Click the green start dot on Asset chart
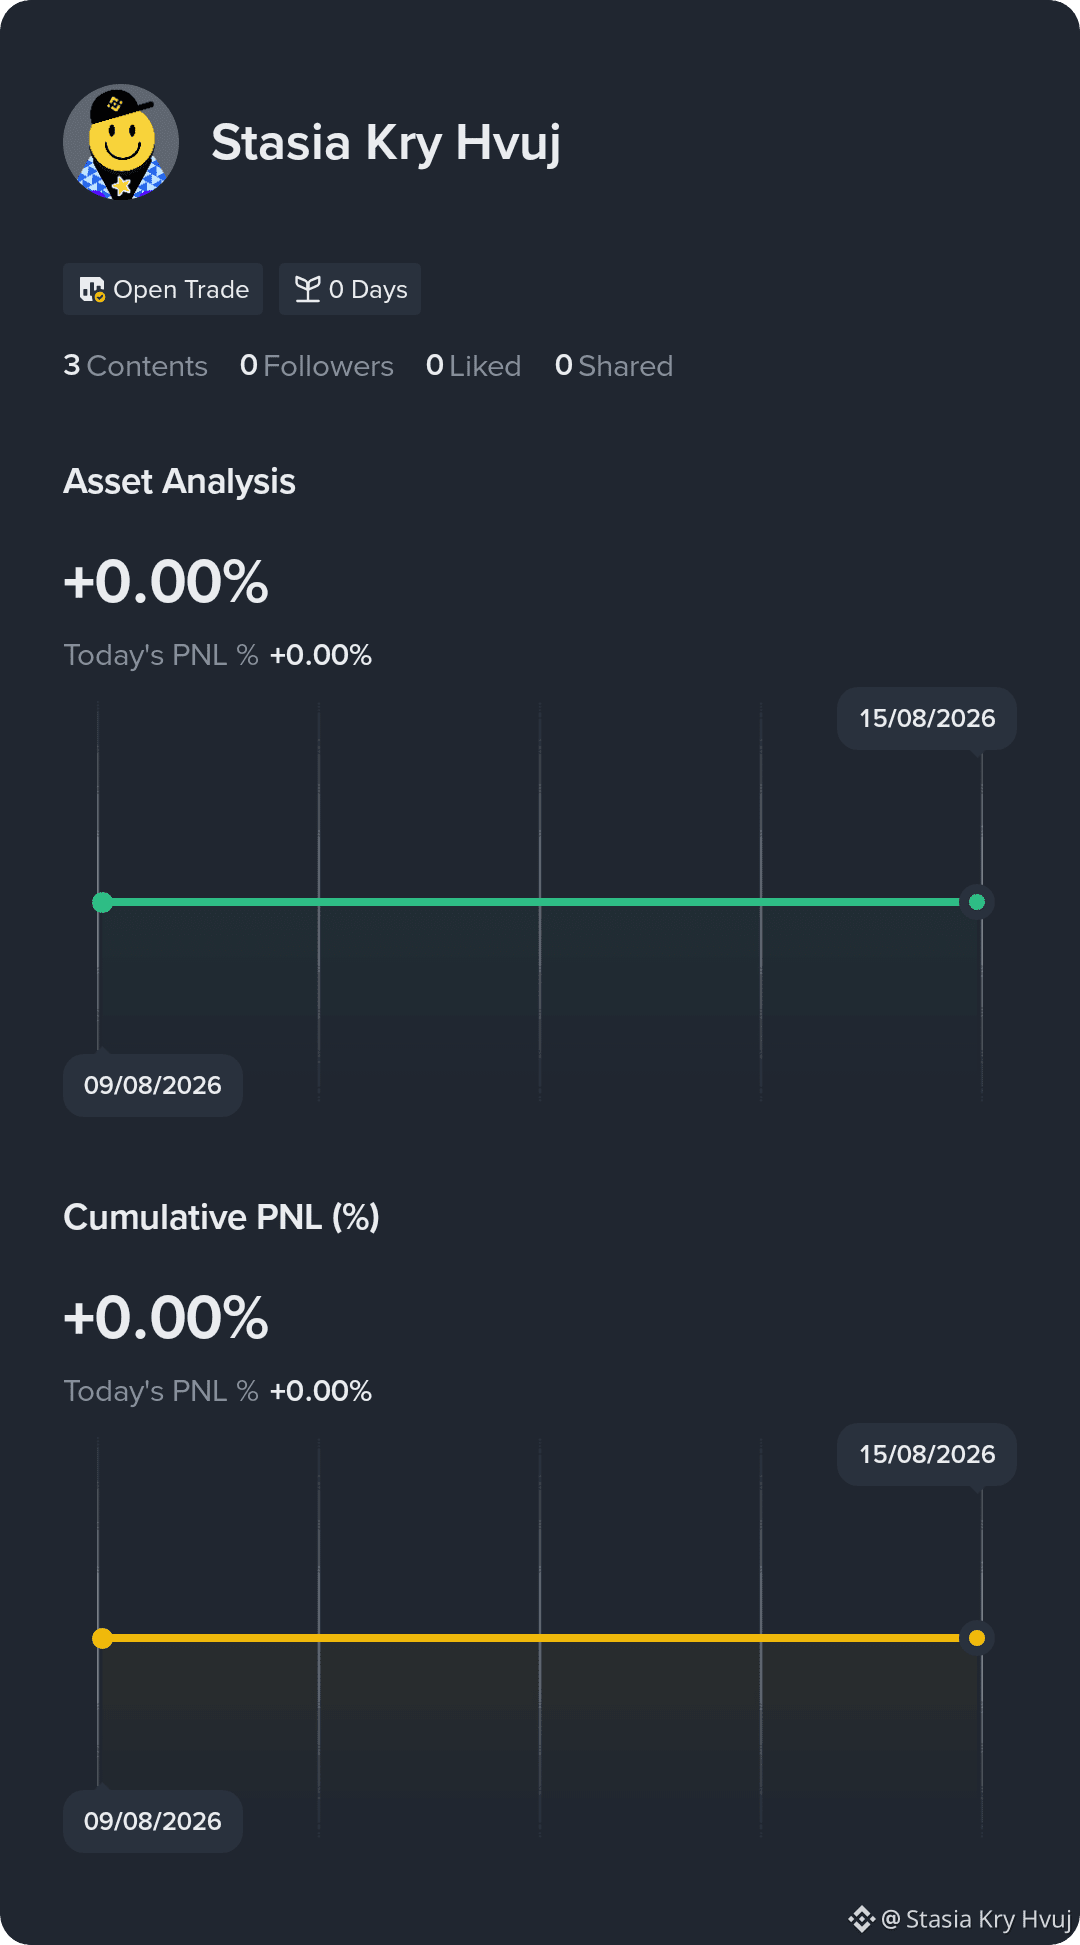Image resolution: width=1080 pixels, height=1945 pixels. (x=102, y=902)
